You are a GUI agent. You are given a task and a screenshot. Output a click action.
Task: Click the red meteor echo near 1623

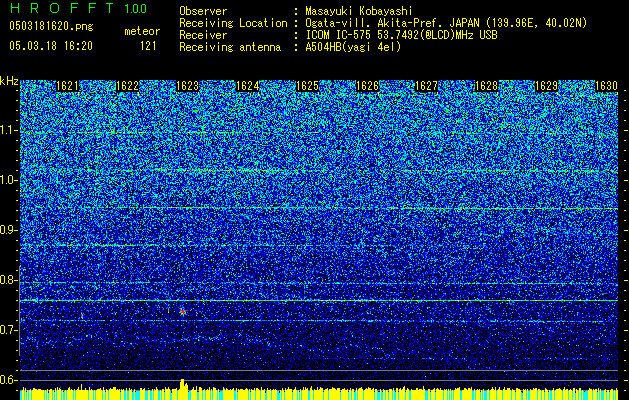coord(183,311)
